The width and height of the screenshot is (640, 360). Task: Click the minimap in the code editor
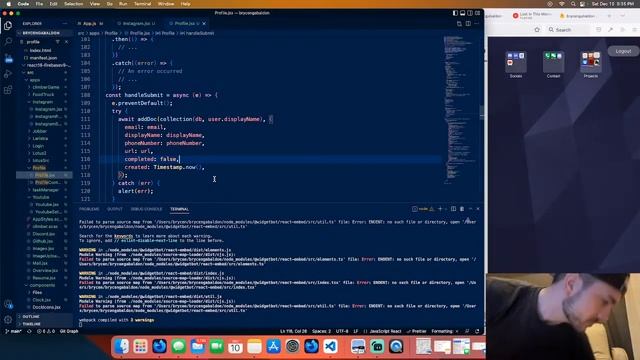pyautogui.click(x=459, y=110)
